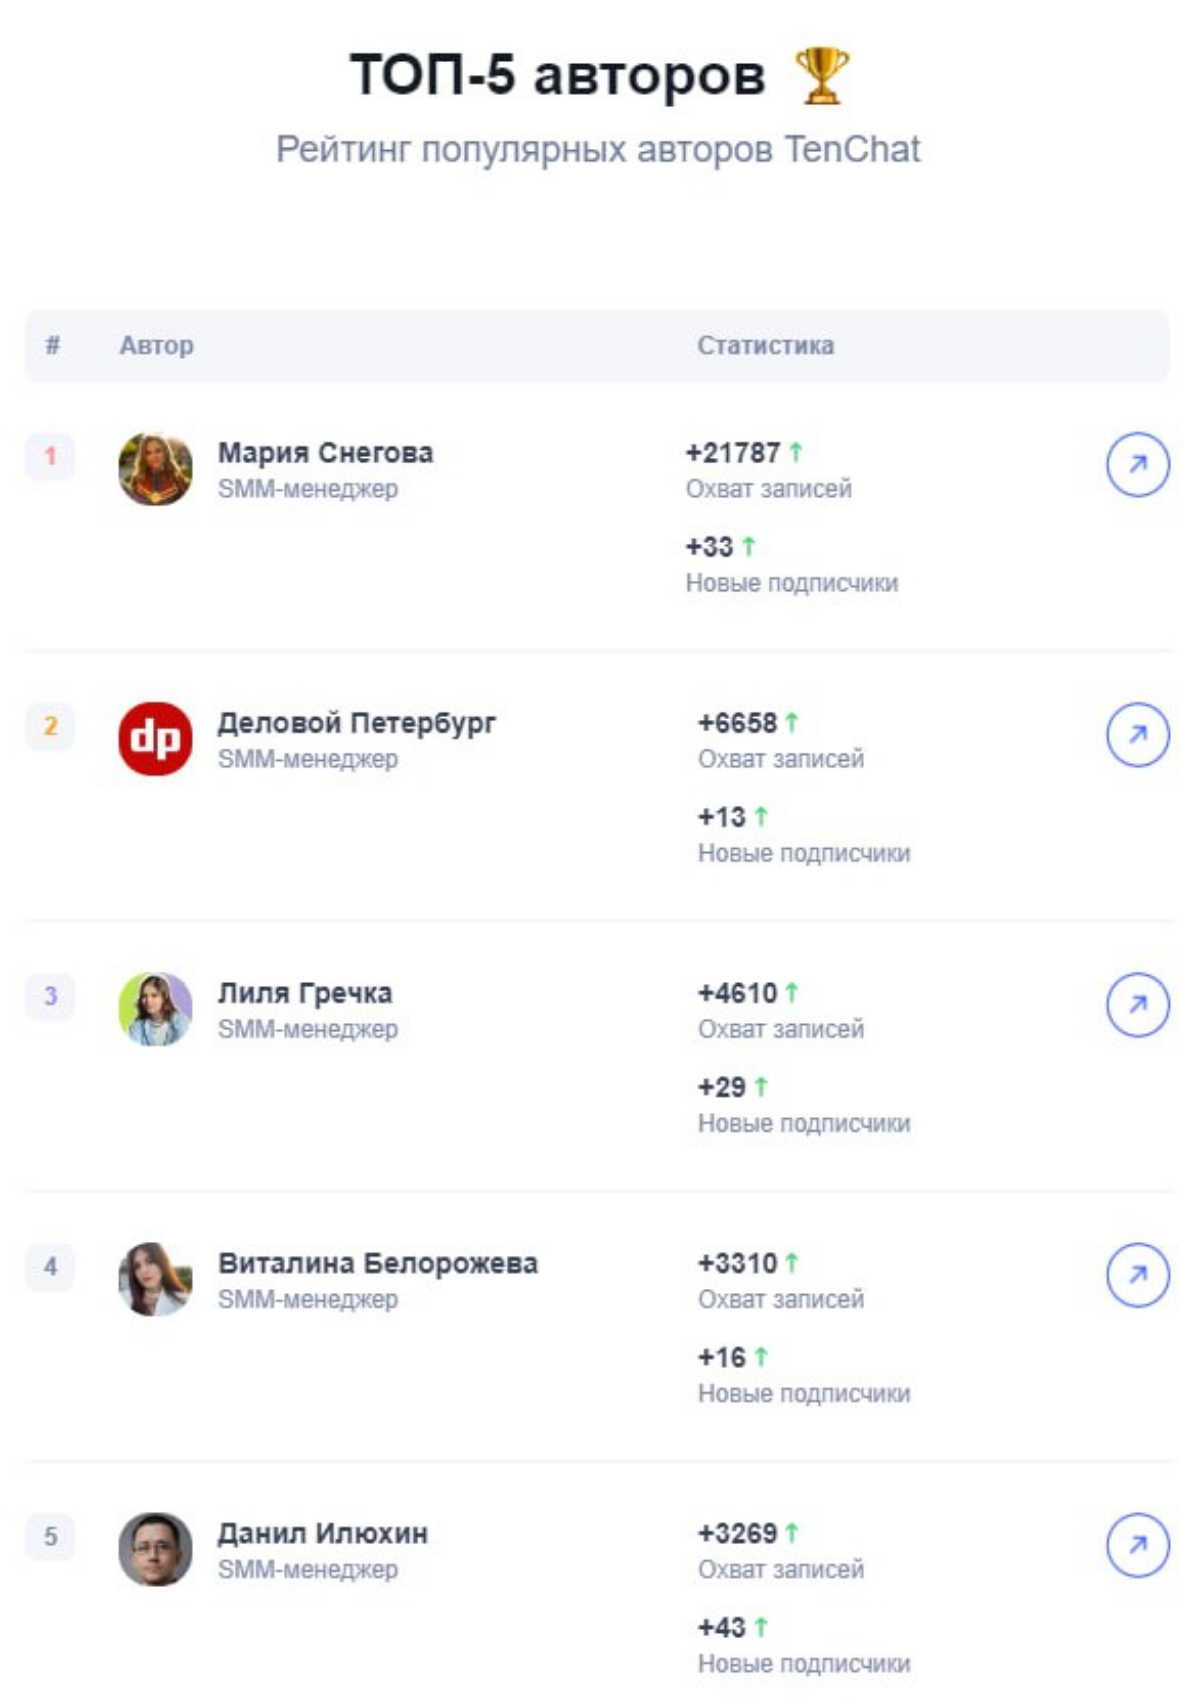
Task: Click the +6658 reach value
Action: point(737,723)
